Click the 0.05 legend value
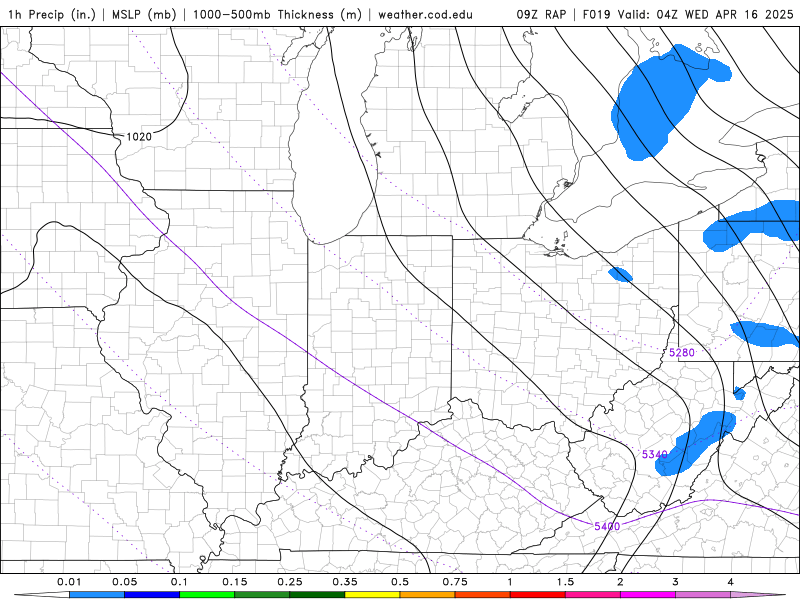This screenshot has width=800, height=600. pyautogui.click(x=124, y=582)
